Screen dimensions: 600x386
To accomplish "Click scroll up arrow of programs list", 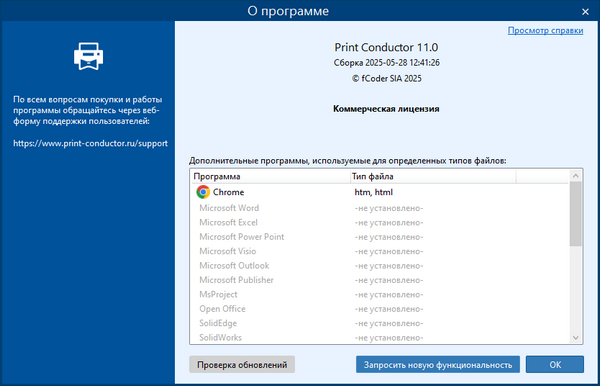I will click(x=576, y=176).
